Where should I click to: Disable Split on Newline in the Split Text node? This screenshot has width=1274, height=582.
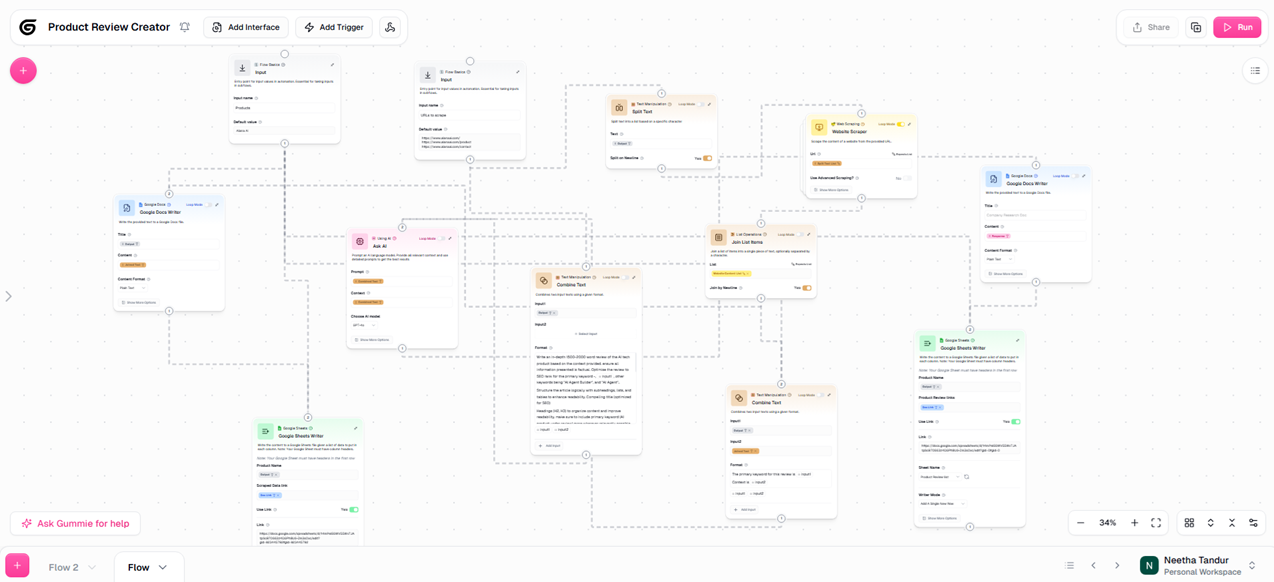(707, 158)
